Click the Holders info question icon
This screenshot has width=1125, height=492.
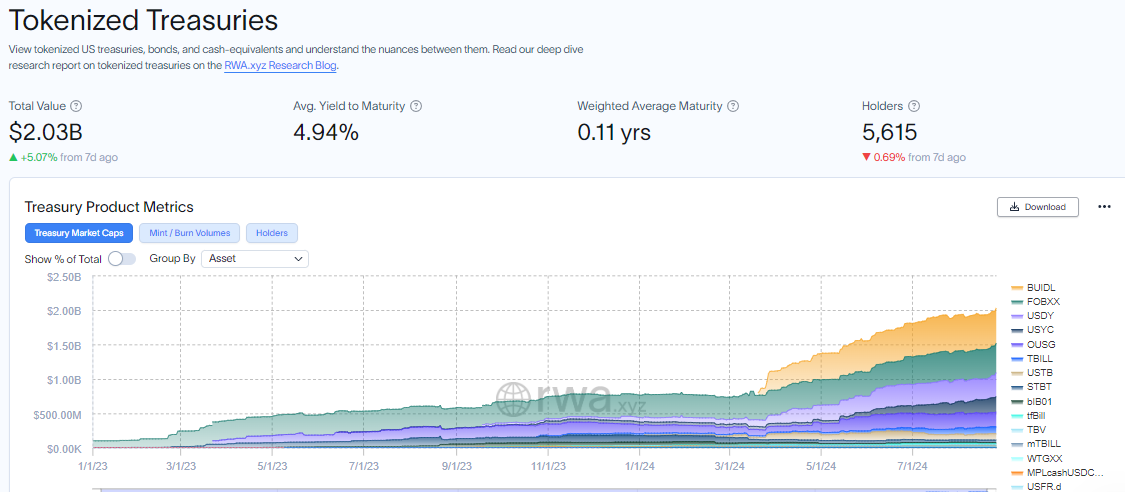(914, 106)
